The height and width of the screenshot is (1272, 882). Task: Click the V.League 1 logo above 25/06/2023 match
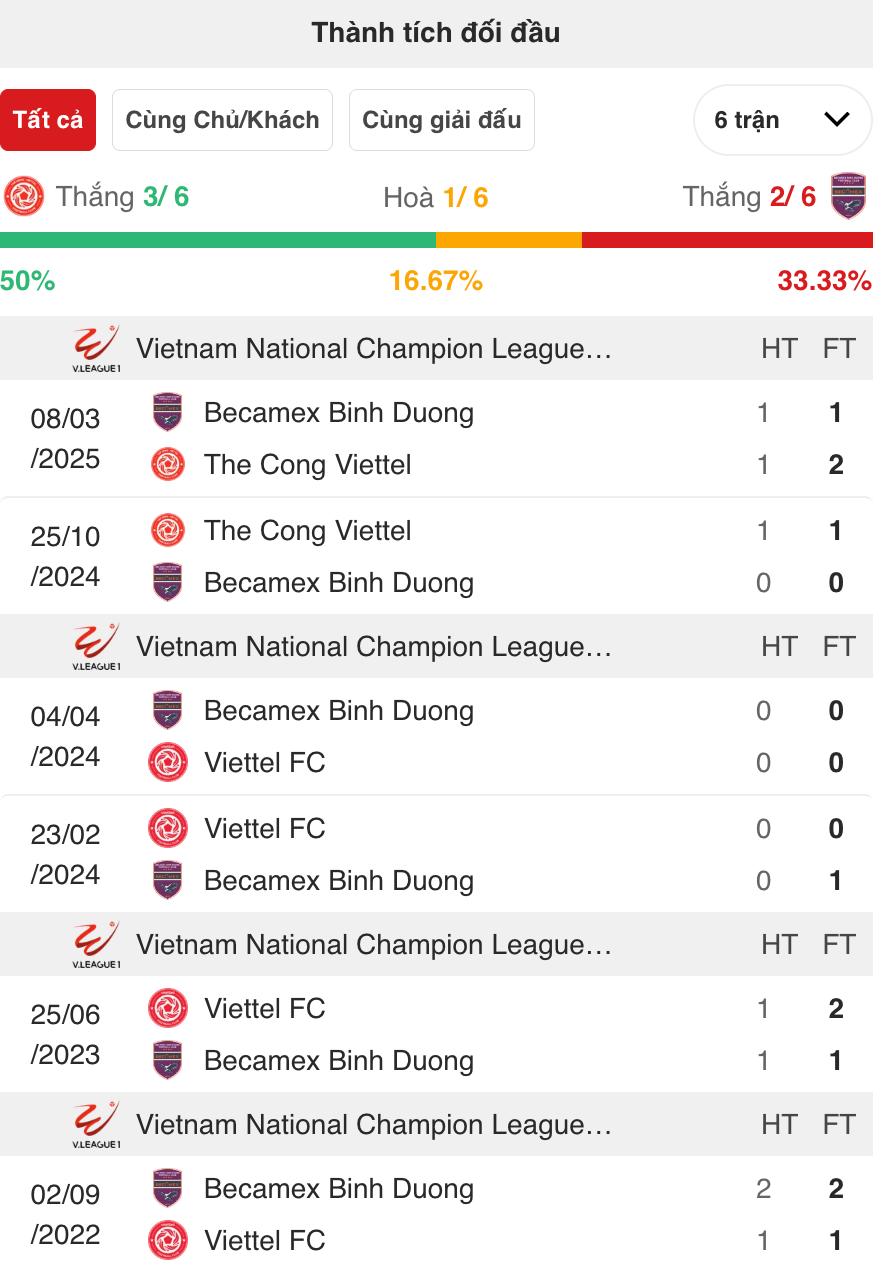click(x=97, y=944)
